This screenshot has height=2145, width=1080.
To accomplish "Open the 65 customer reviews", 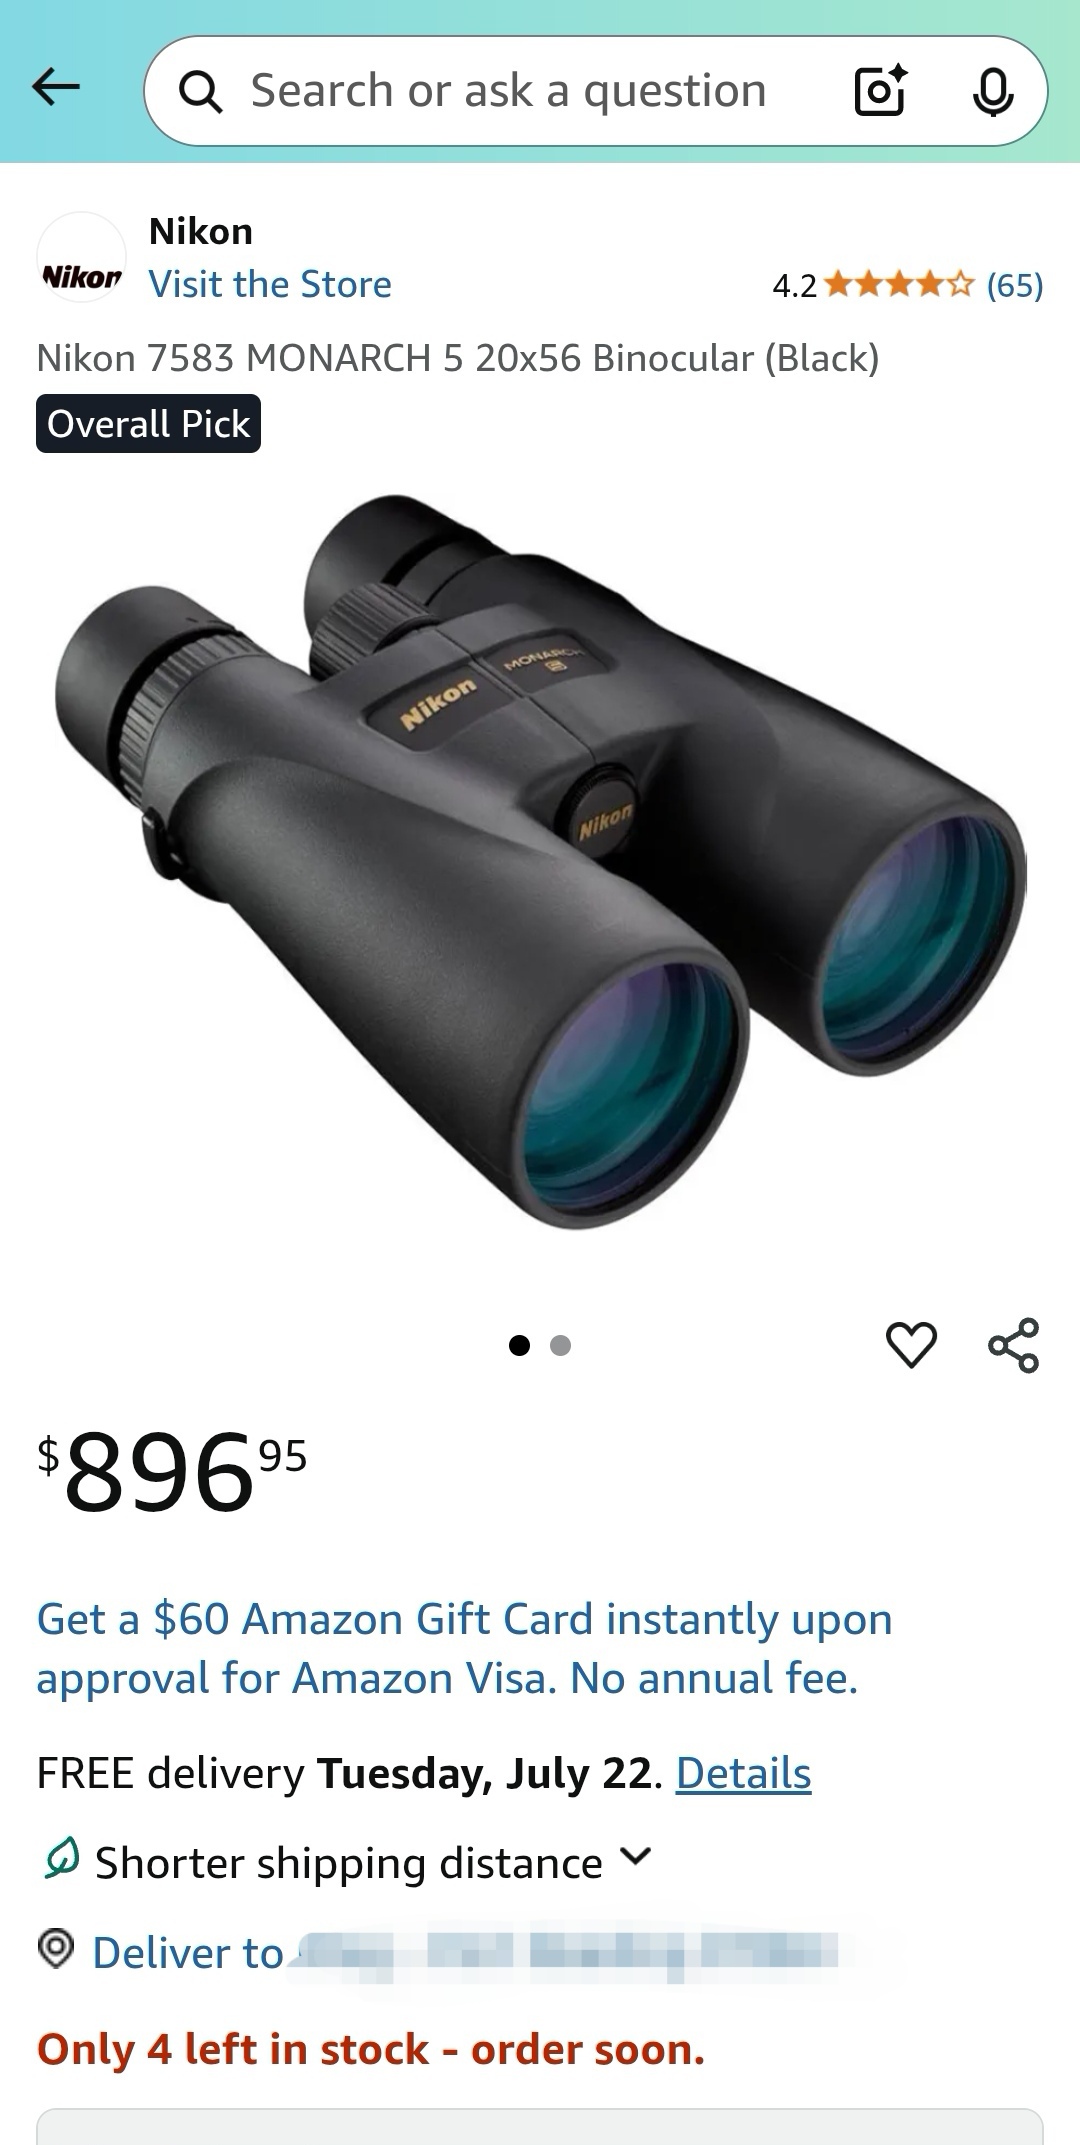I will click(1014, 286).
